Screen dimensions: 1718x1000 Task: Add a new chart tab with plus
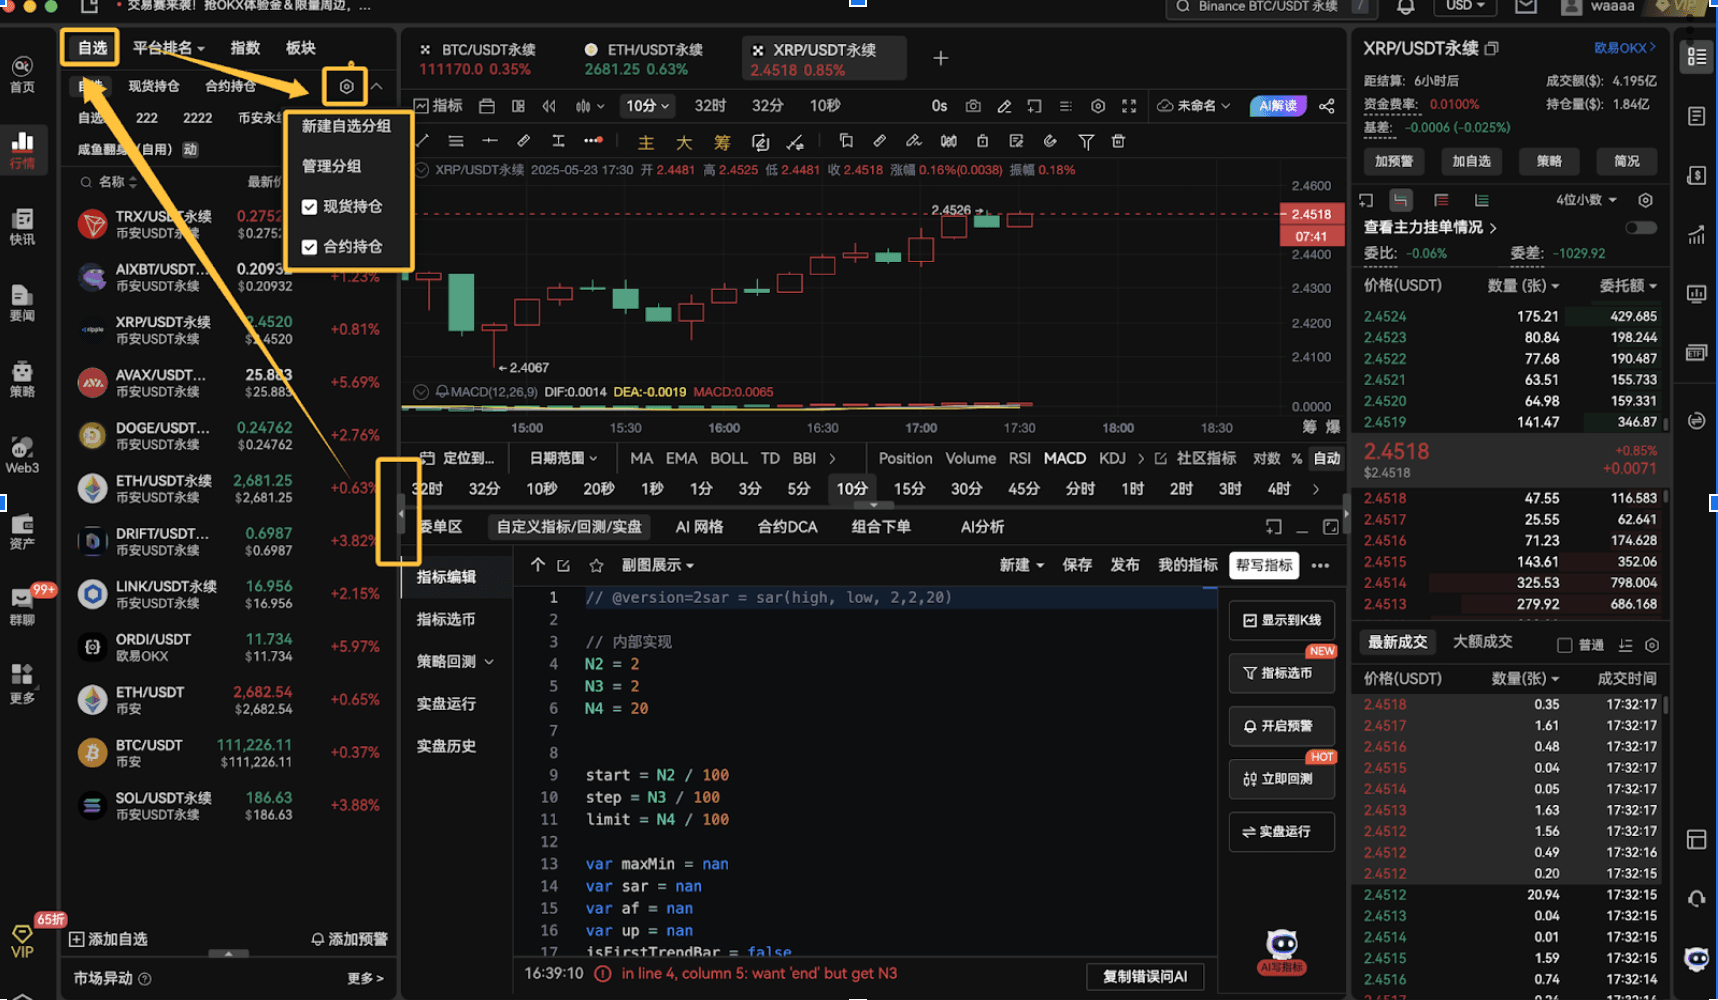[x=940, y=58]
